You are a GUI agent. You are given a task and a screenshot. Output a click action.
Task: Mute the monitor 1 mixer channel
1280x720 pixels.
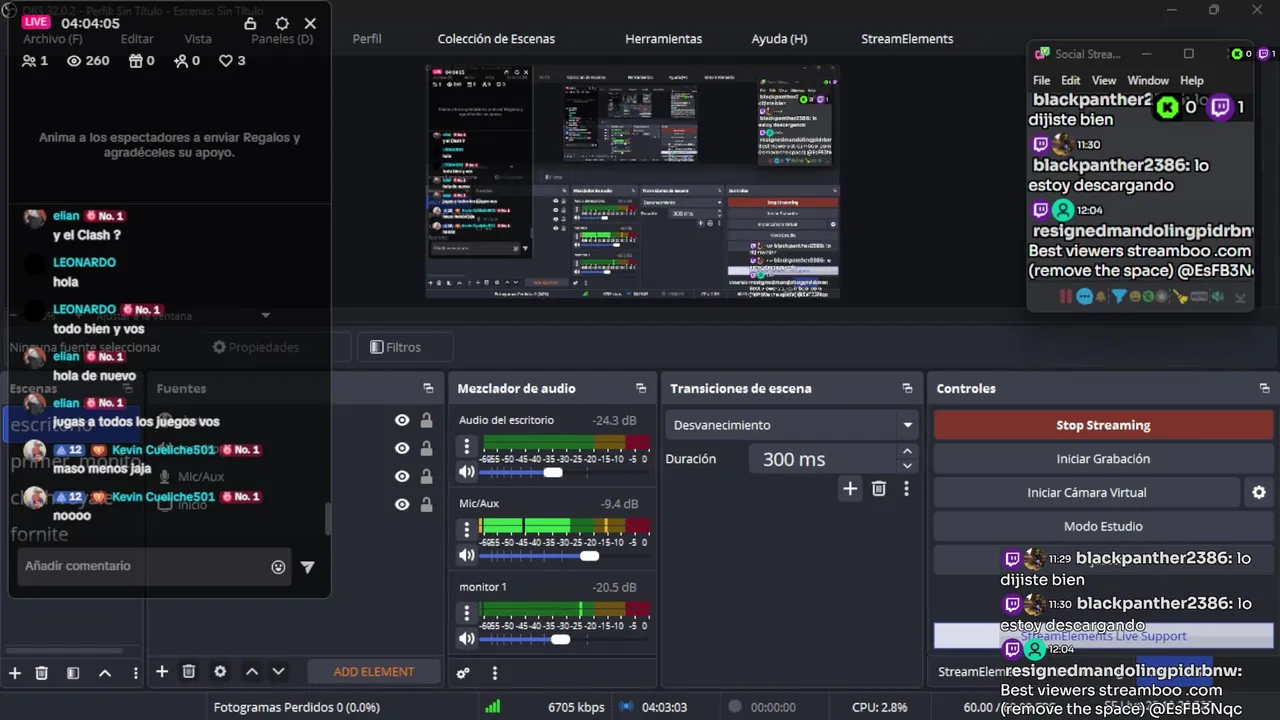click(466, 638)
